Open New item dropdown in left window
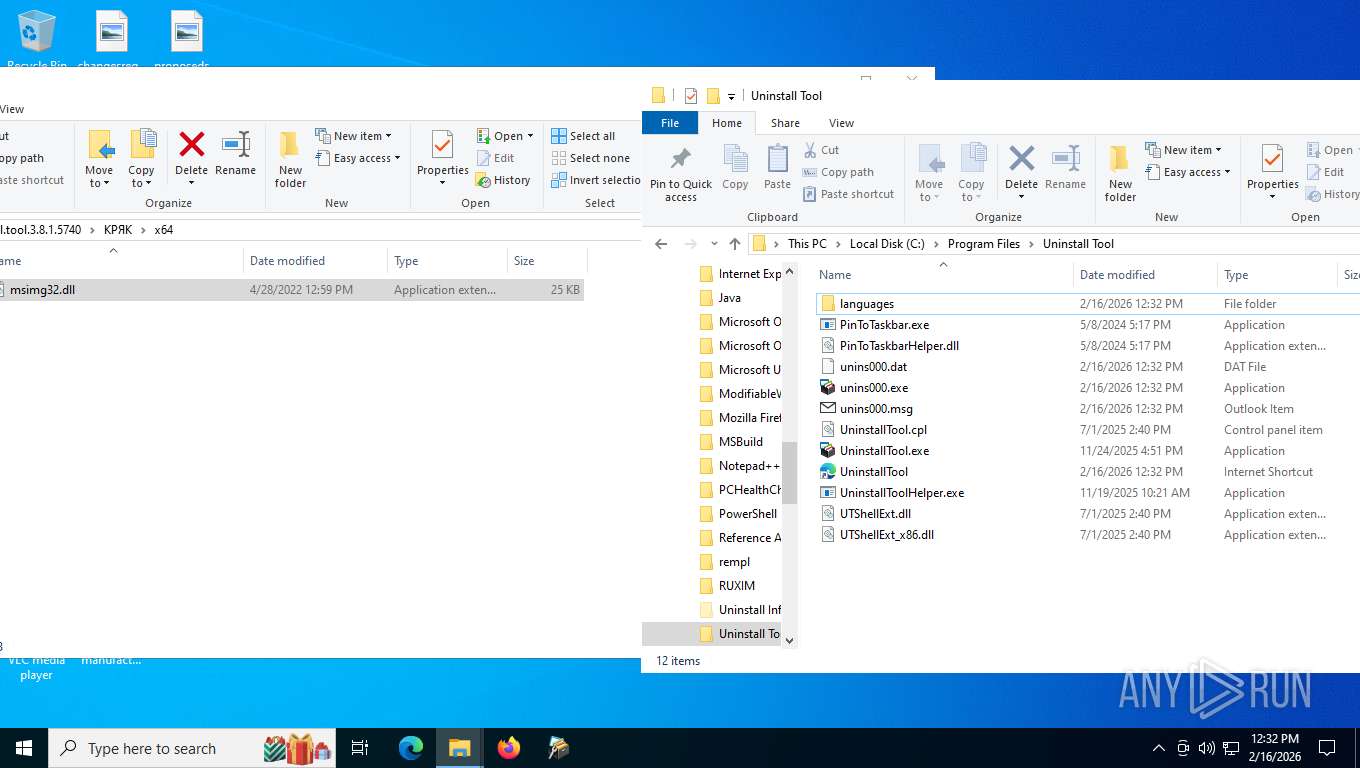Image resolution: width=1360 pixels, height=768 pixels. 353,136
